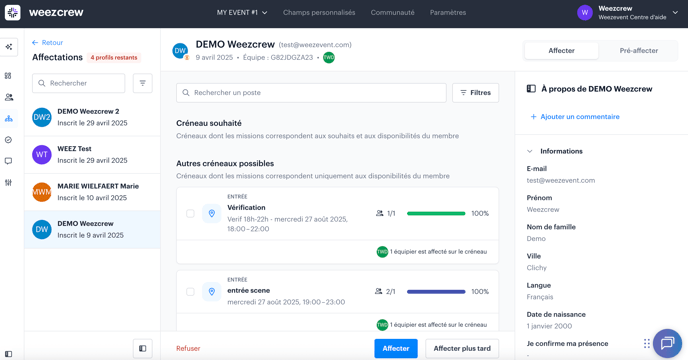This screenshot has width=688, height=360.
Task: Click the Vérification progress bar
Action: click(x=436, y=213)
